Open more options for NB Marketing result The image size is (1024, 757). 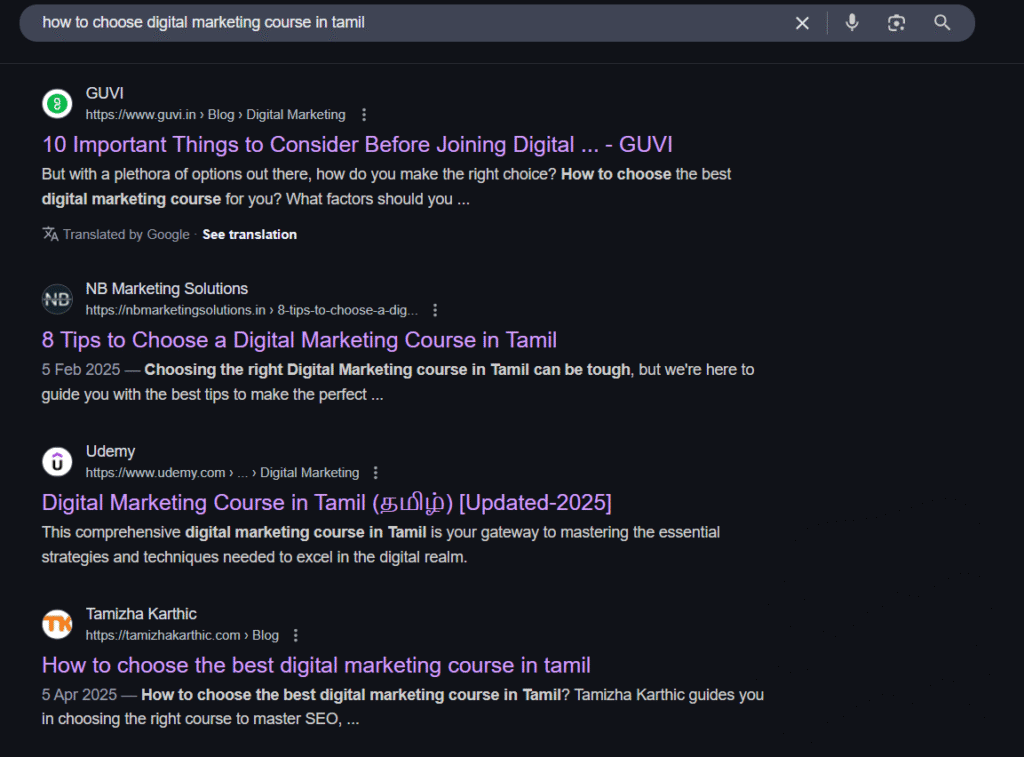click(435, 310)
